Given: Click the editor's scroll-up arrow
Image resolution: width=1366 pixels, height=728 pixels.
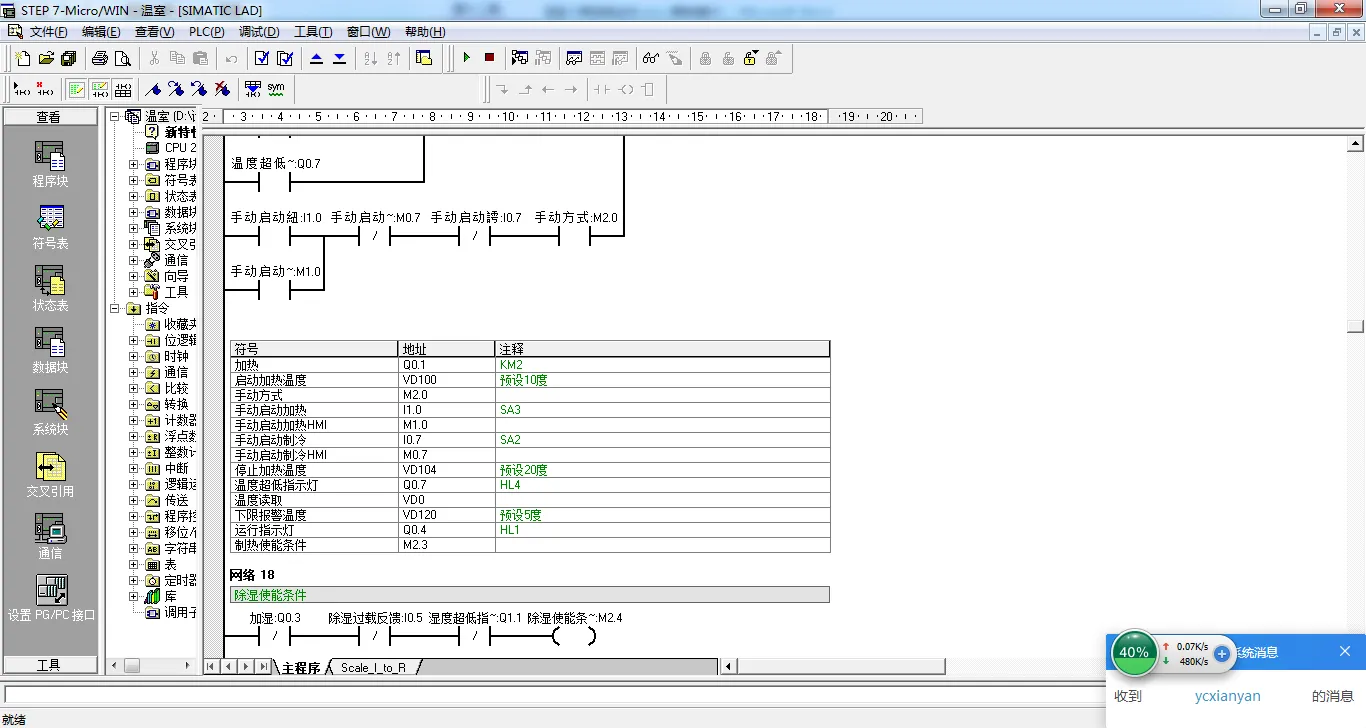Looking at the screenshot, I should point(1355,144).
